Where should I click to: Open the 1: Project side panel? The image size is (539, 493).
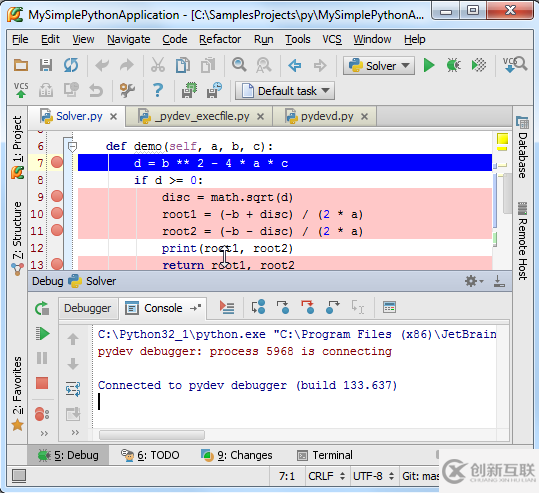coord(17,147)
